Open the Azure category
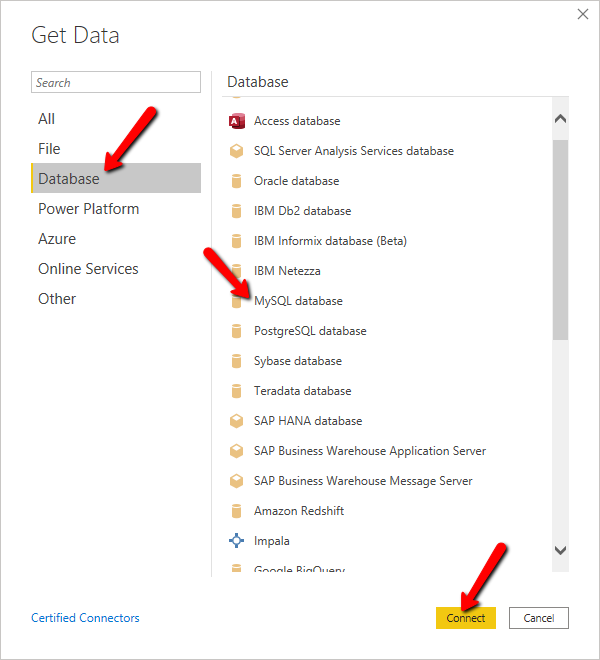 click(116, 239)
